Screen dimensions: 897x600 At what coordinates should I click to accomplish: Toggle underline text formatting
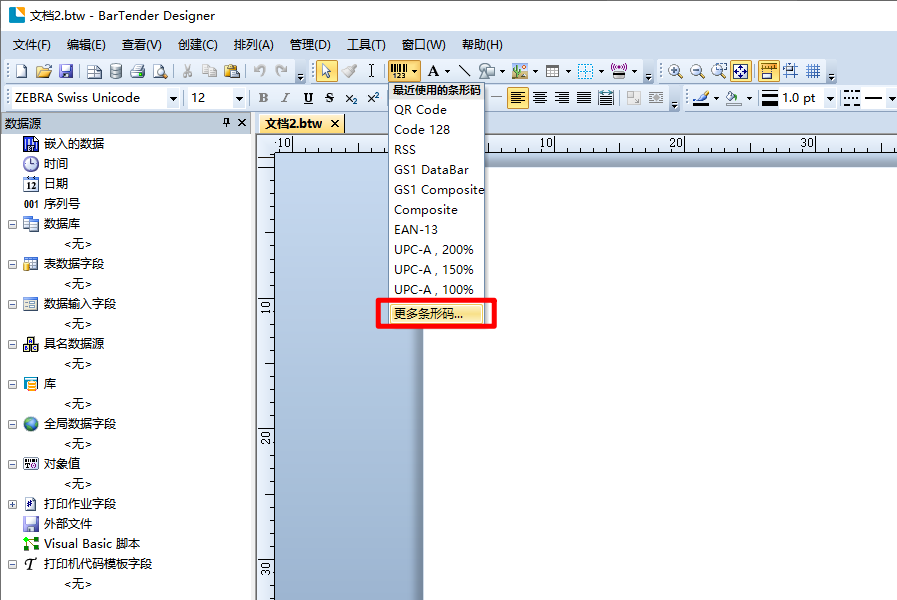[307, 98]
